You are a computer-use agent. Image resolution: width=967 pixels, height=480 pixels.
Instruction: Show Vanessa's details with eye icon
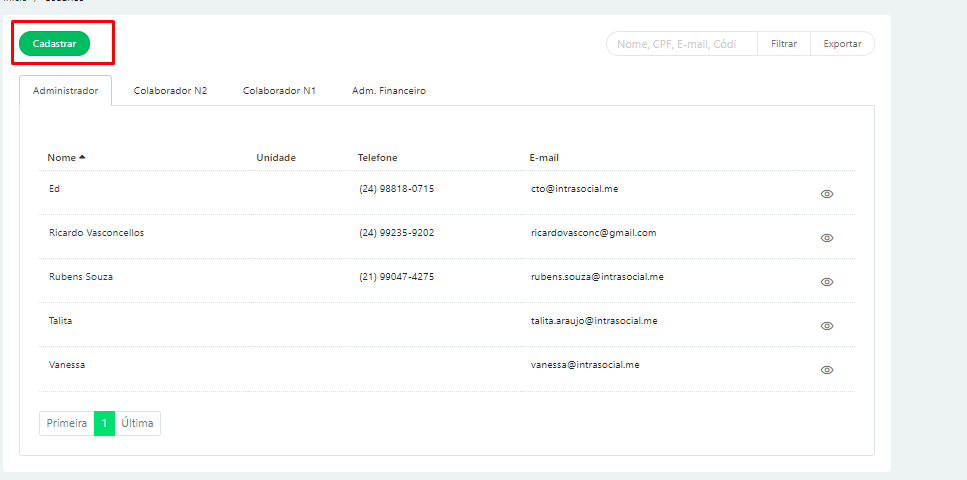[827, 370]
